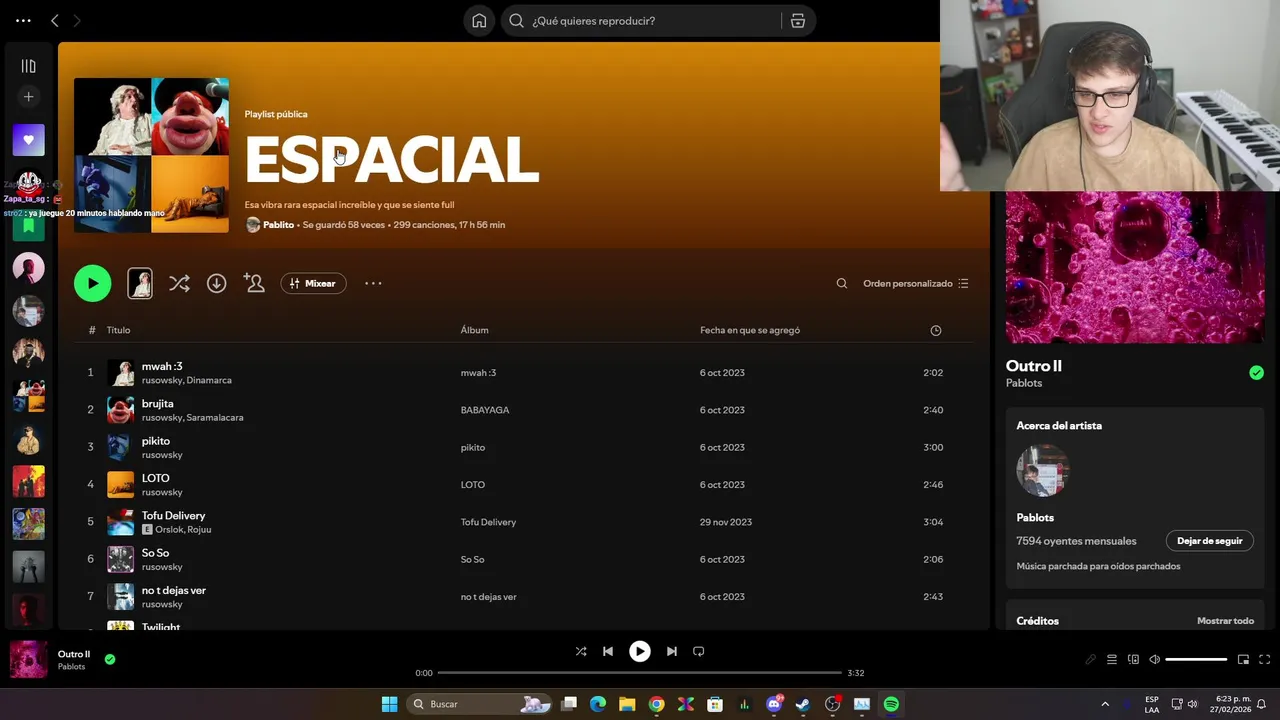1280x720 pixels.
Task: Click the ESPACIAL playlist cover art
Action: point(151,155)
